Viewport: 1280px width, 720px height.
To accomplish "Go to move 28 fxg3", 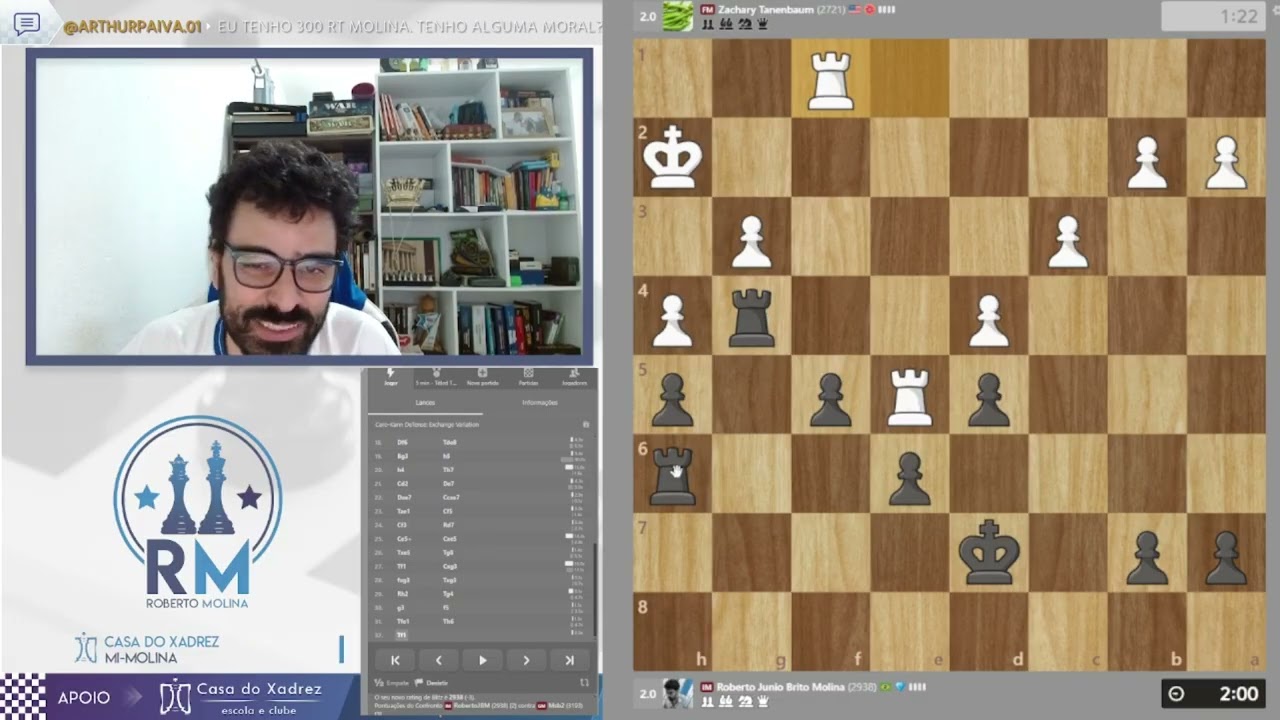I will click(x=403, y=580).
